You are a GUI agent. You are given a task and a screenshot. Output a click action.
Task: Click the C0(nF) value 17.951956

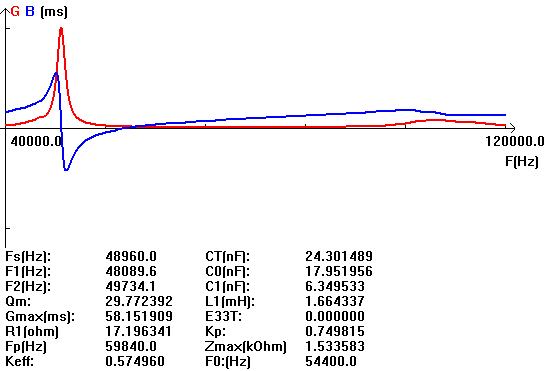(x=339, y=271)
